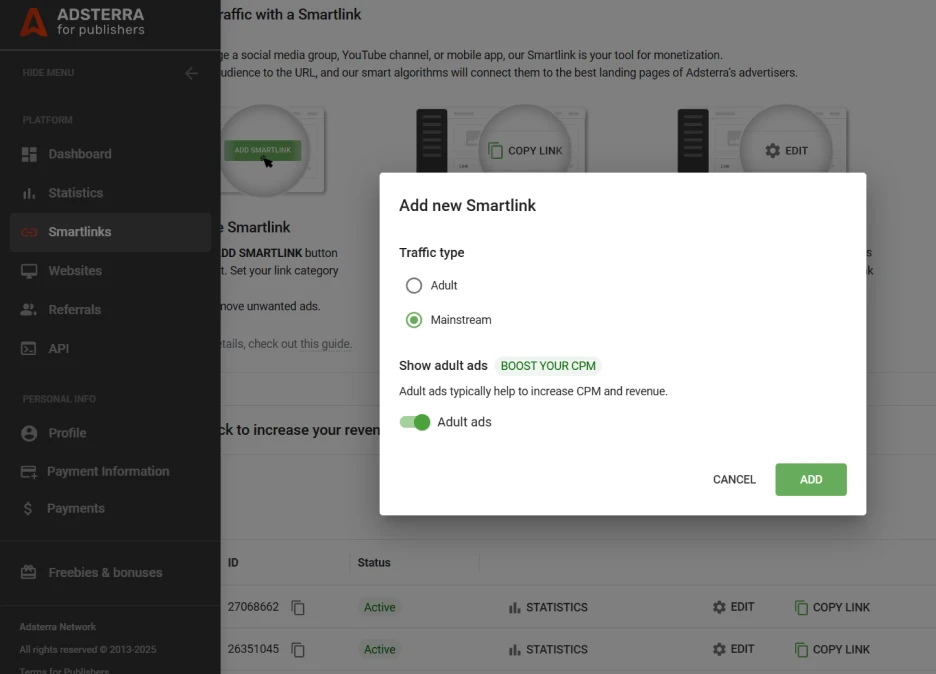The height and width of the screenshot is (674, 936).
Task: Go to Smartlinks in the sidebar
Action: (x=110, y=232)
